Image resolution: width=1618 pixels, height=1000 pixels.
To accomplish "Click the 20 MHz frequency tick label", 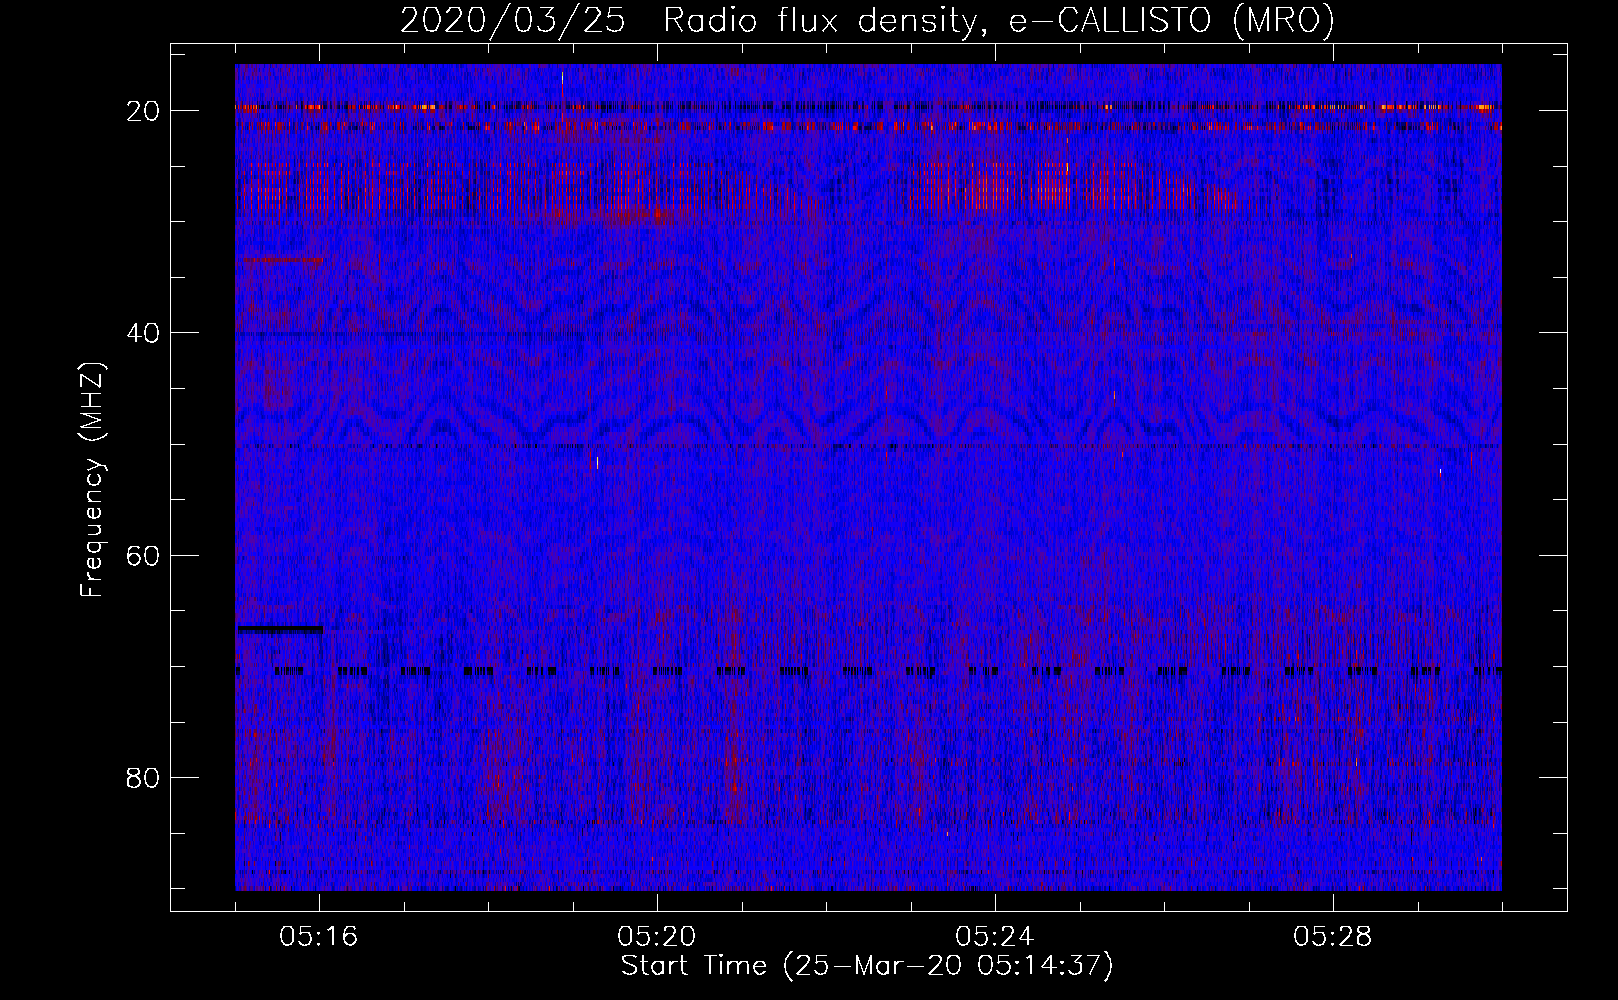I will point(143,111).
